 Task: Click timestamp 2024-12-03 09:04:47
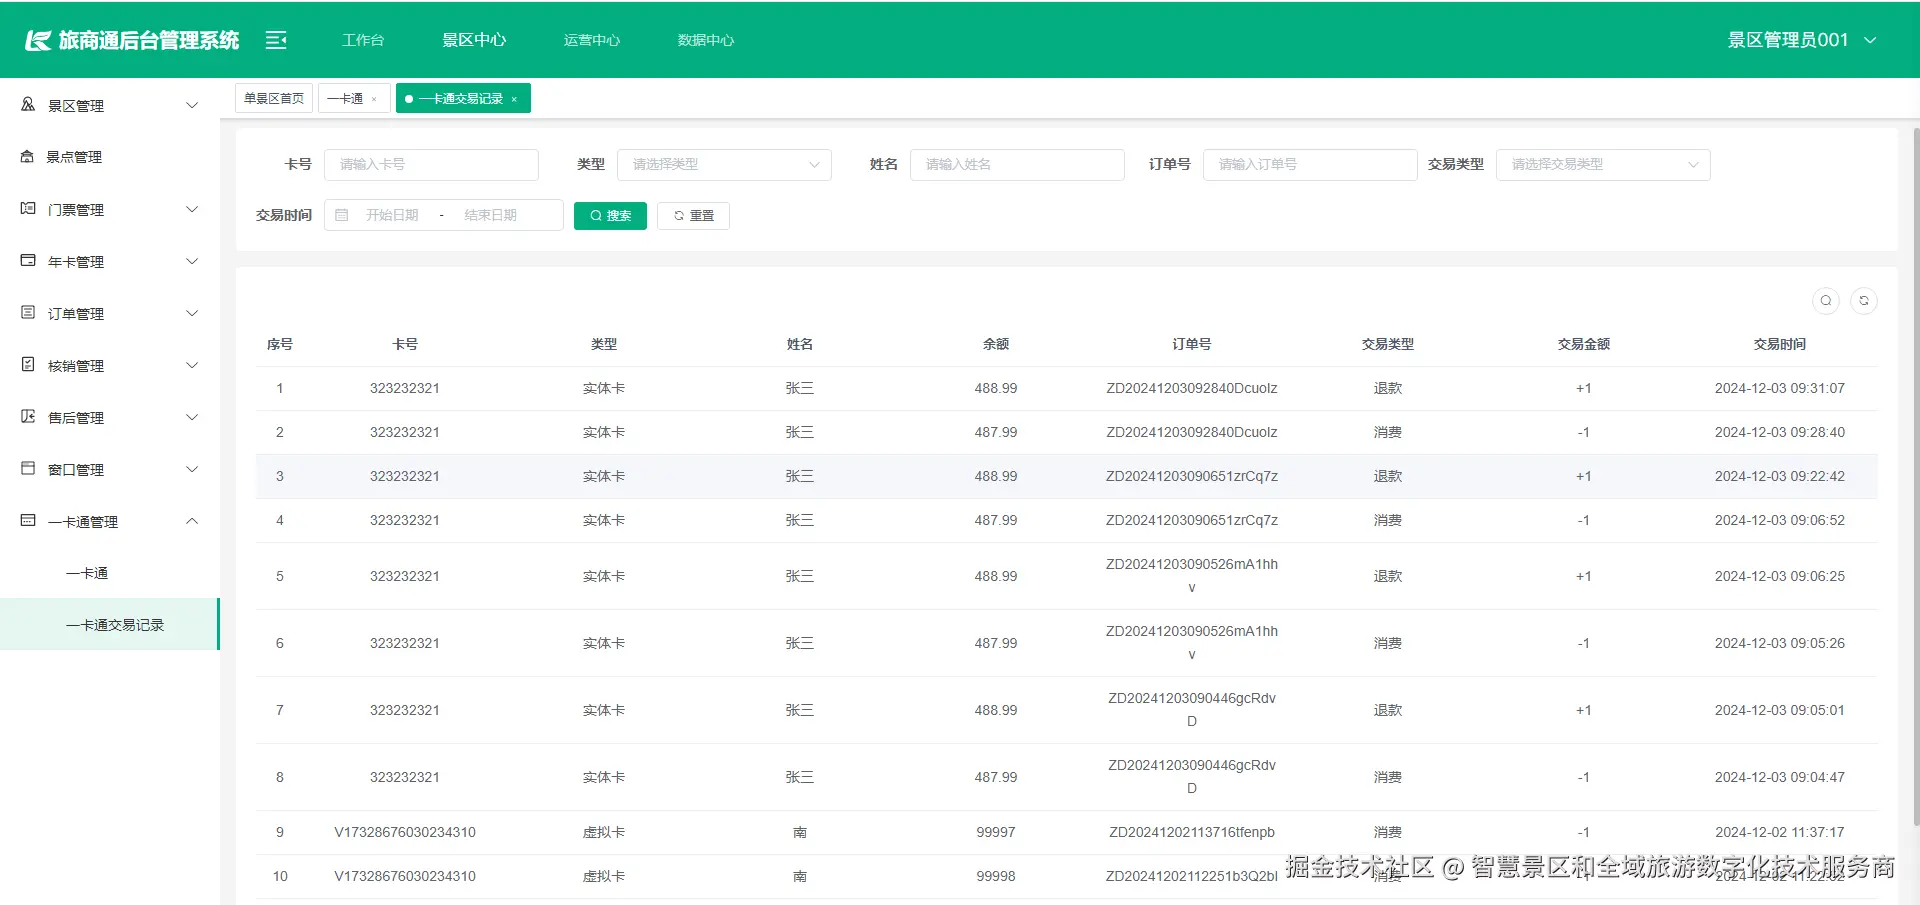coord(1780,777)
